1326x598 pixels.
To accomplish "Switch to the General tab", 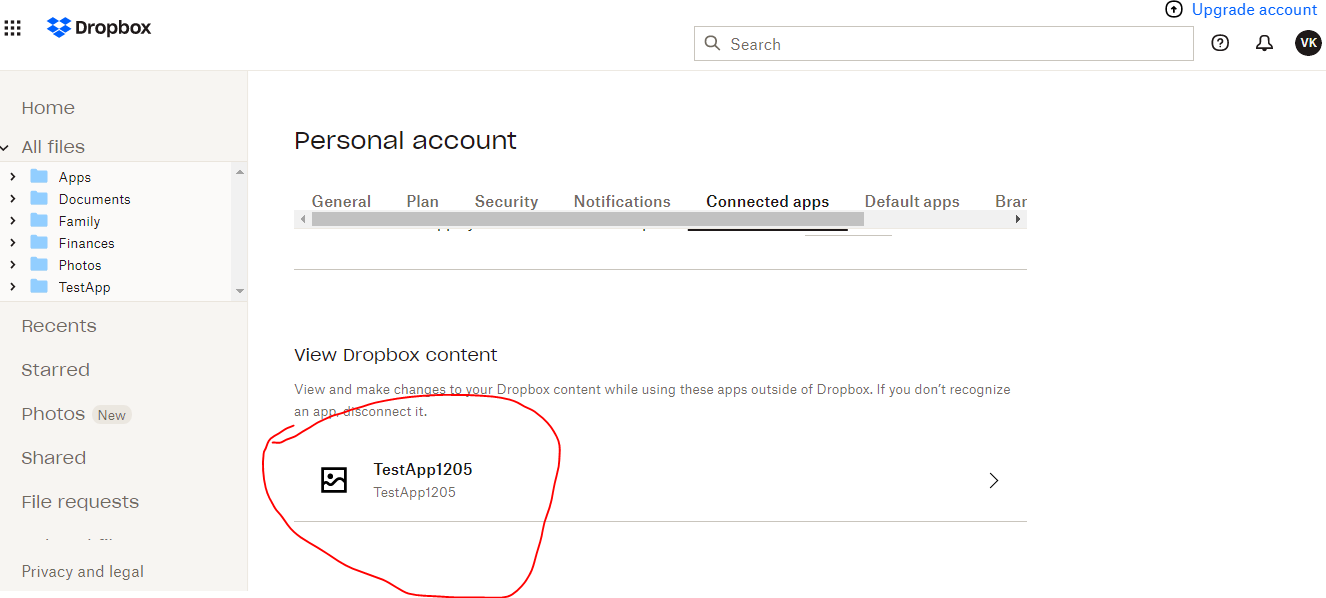I will click(341, 201).
